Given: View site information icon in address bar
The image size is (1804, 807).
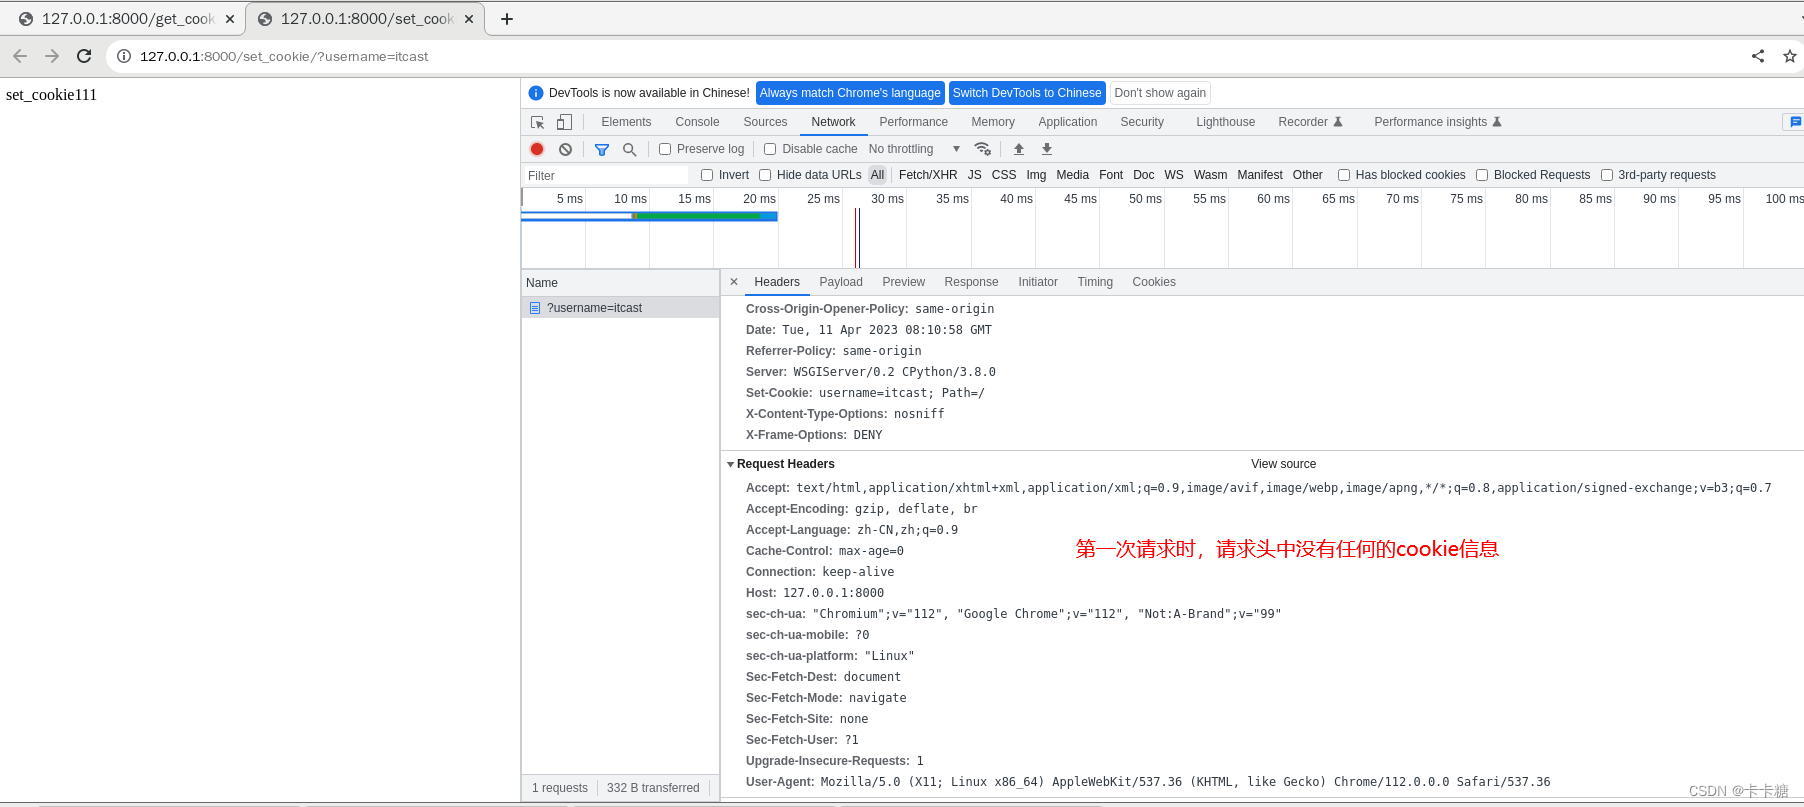Looking at the screenshot, I should pyautogui.click(x=124, y=56).
